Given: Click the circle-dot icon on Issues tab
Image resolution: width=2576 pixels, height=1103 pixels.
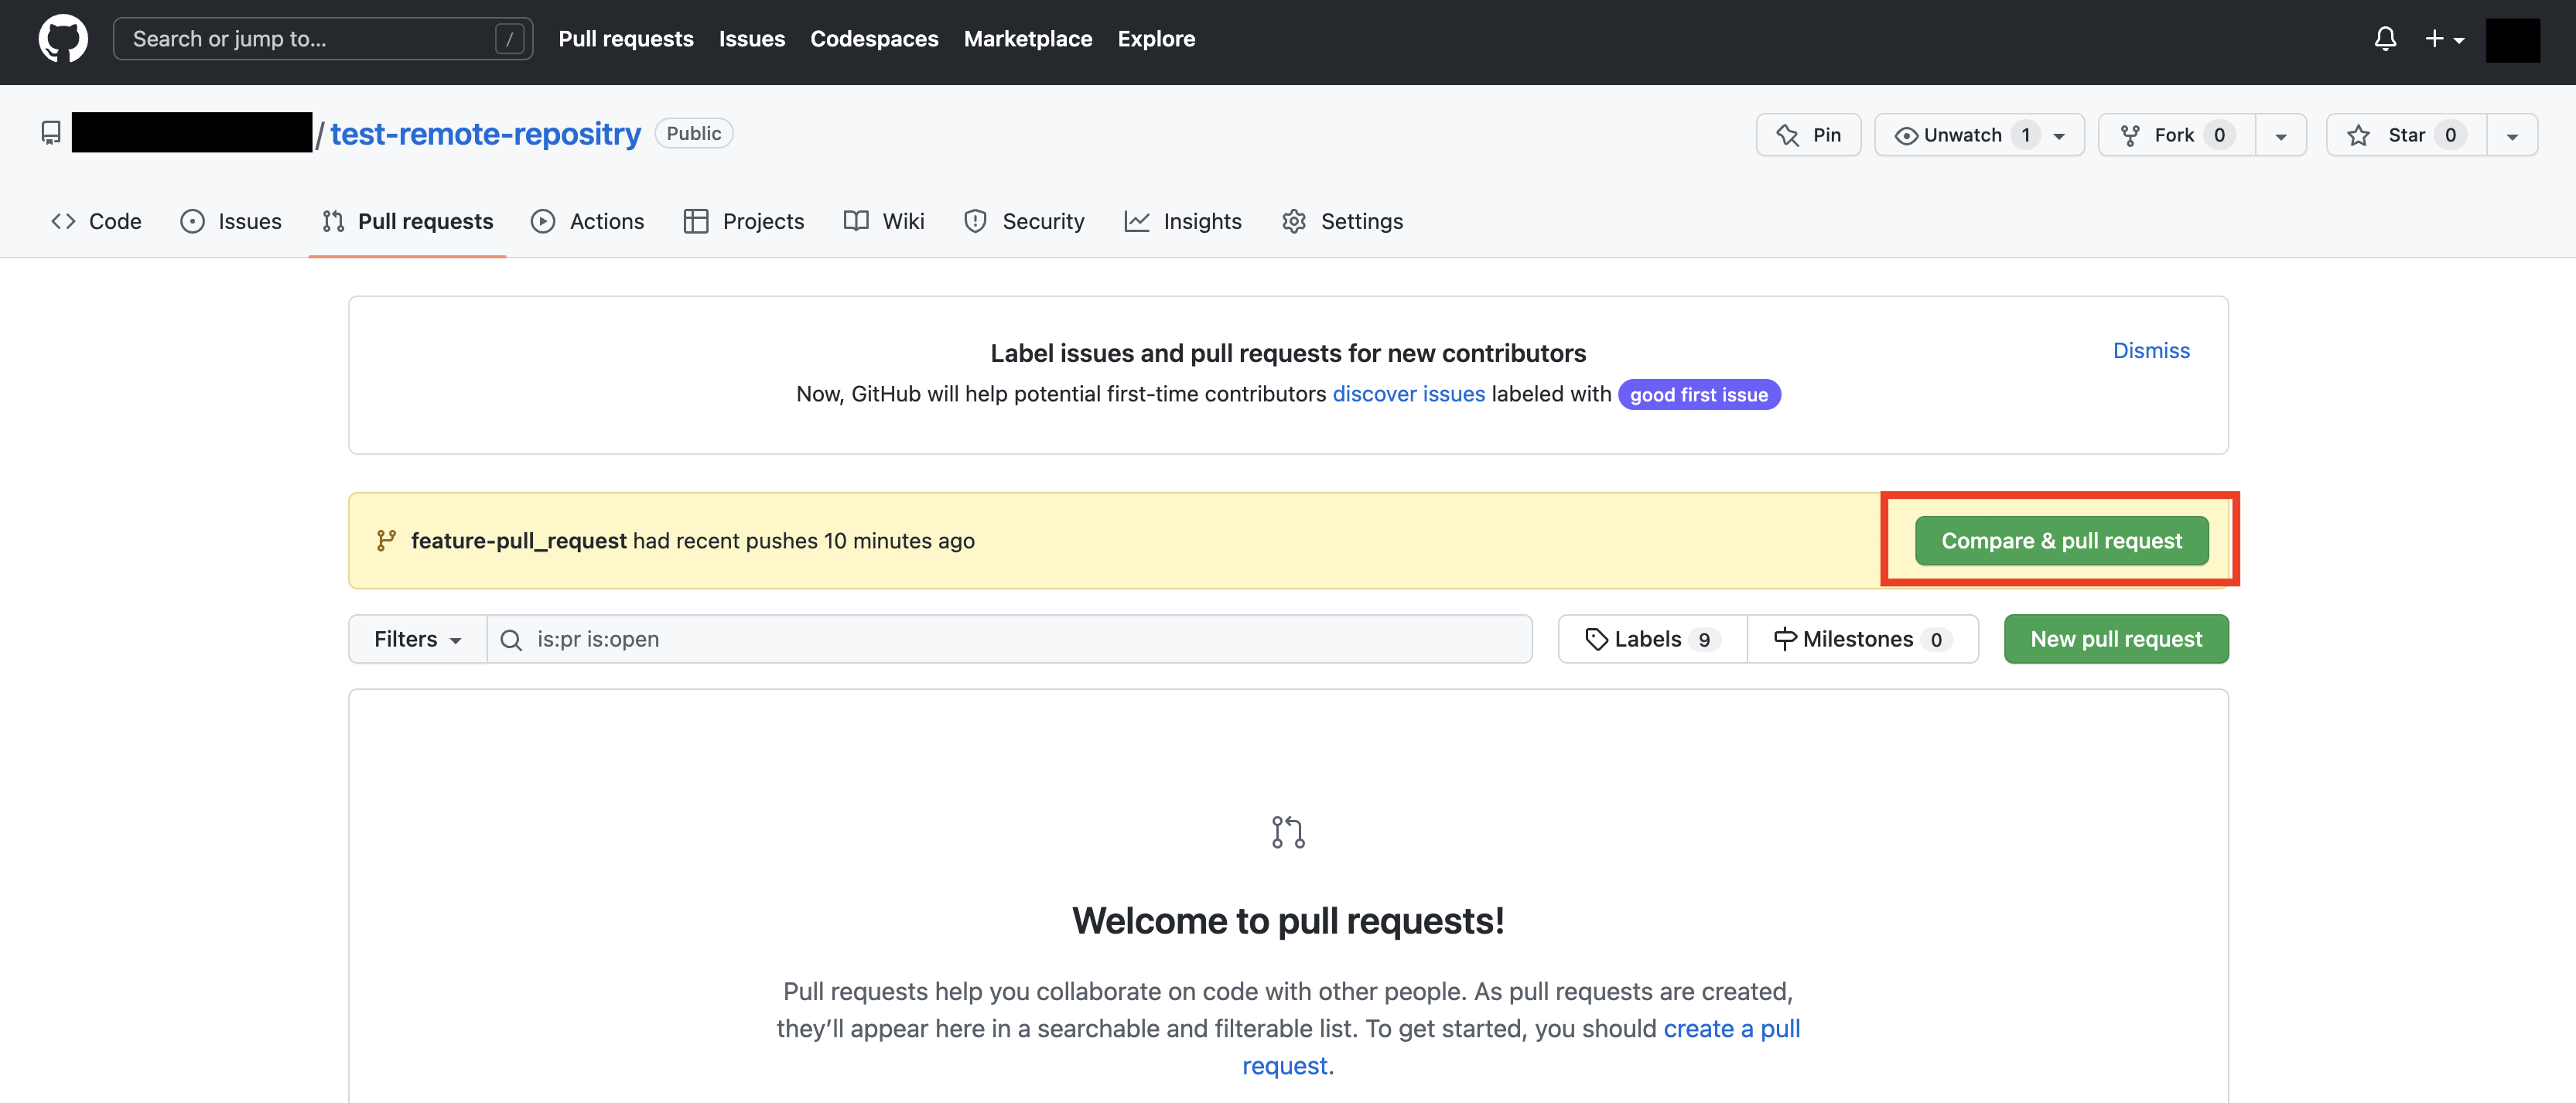Looking at the screenshot, I should 192,221.
